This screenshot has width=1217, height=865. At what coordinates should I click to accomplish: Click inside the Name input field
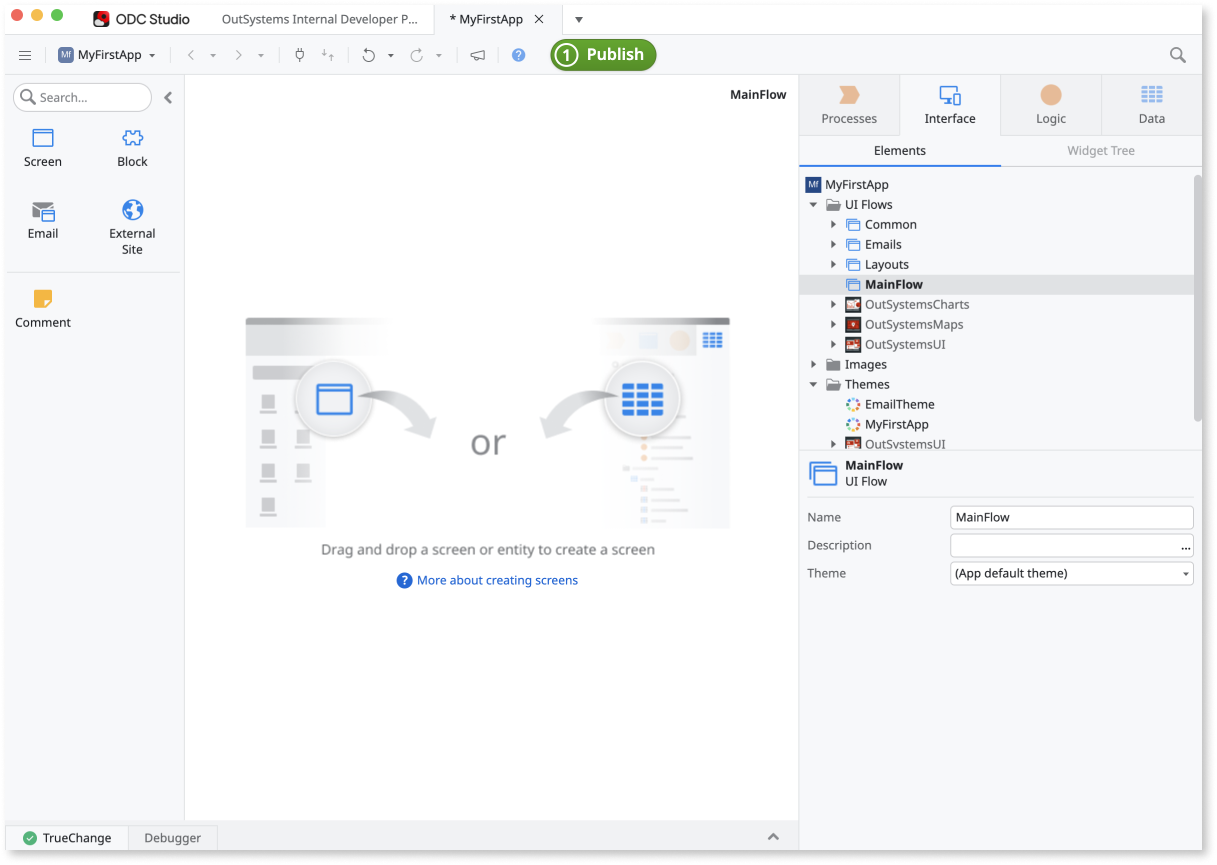point(1070,517)
